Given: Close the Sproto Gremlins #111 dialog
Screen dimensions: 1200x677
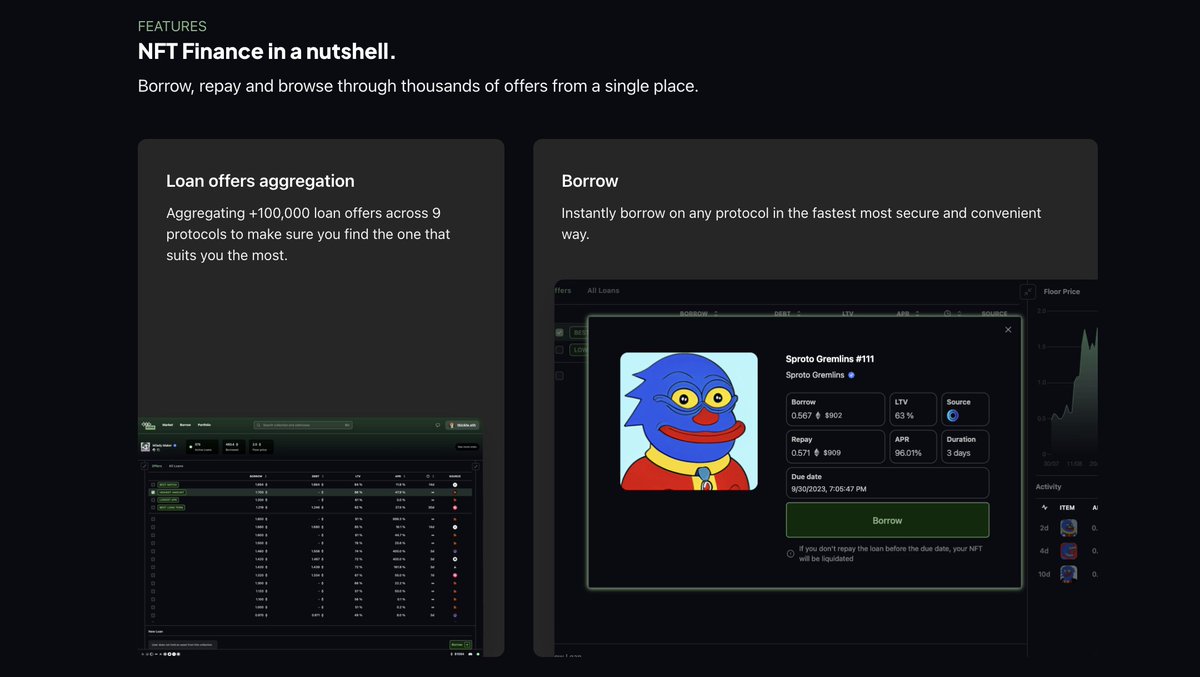Looking at the screenshot, I should 1008,329.
